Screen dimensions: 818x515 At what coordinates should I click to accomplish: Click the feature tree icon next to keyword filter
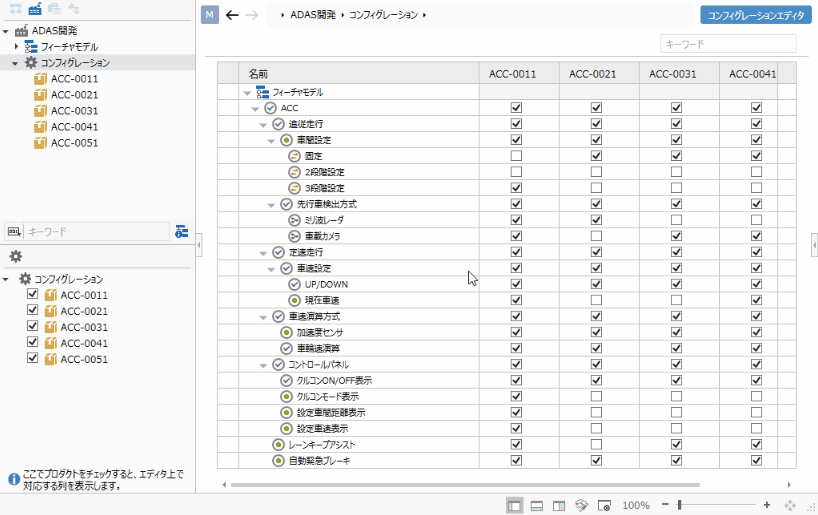[182, 231]
